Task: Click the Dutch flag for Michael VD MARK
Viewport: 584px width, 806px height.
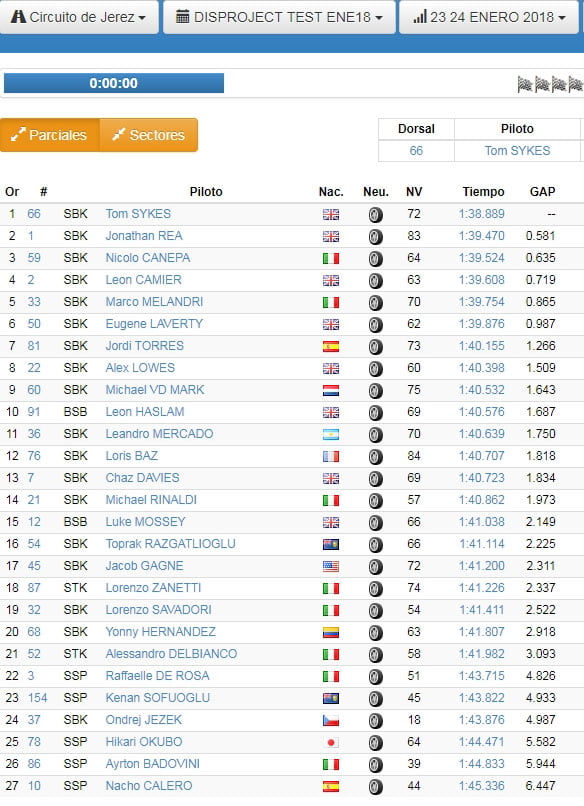Action: click(331, 391)
